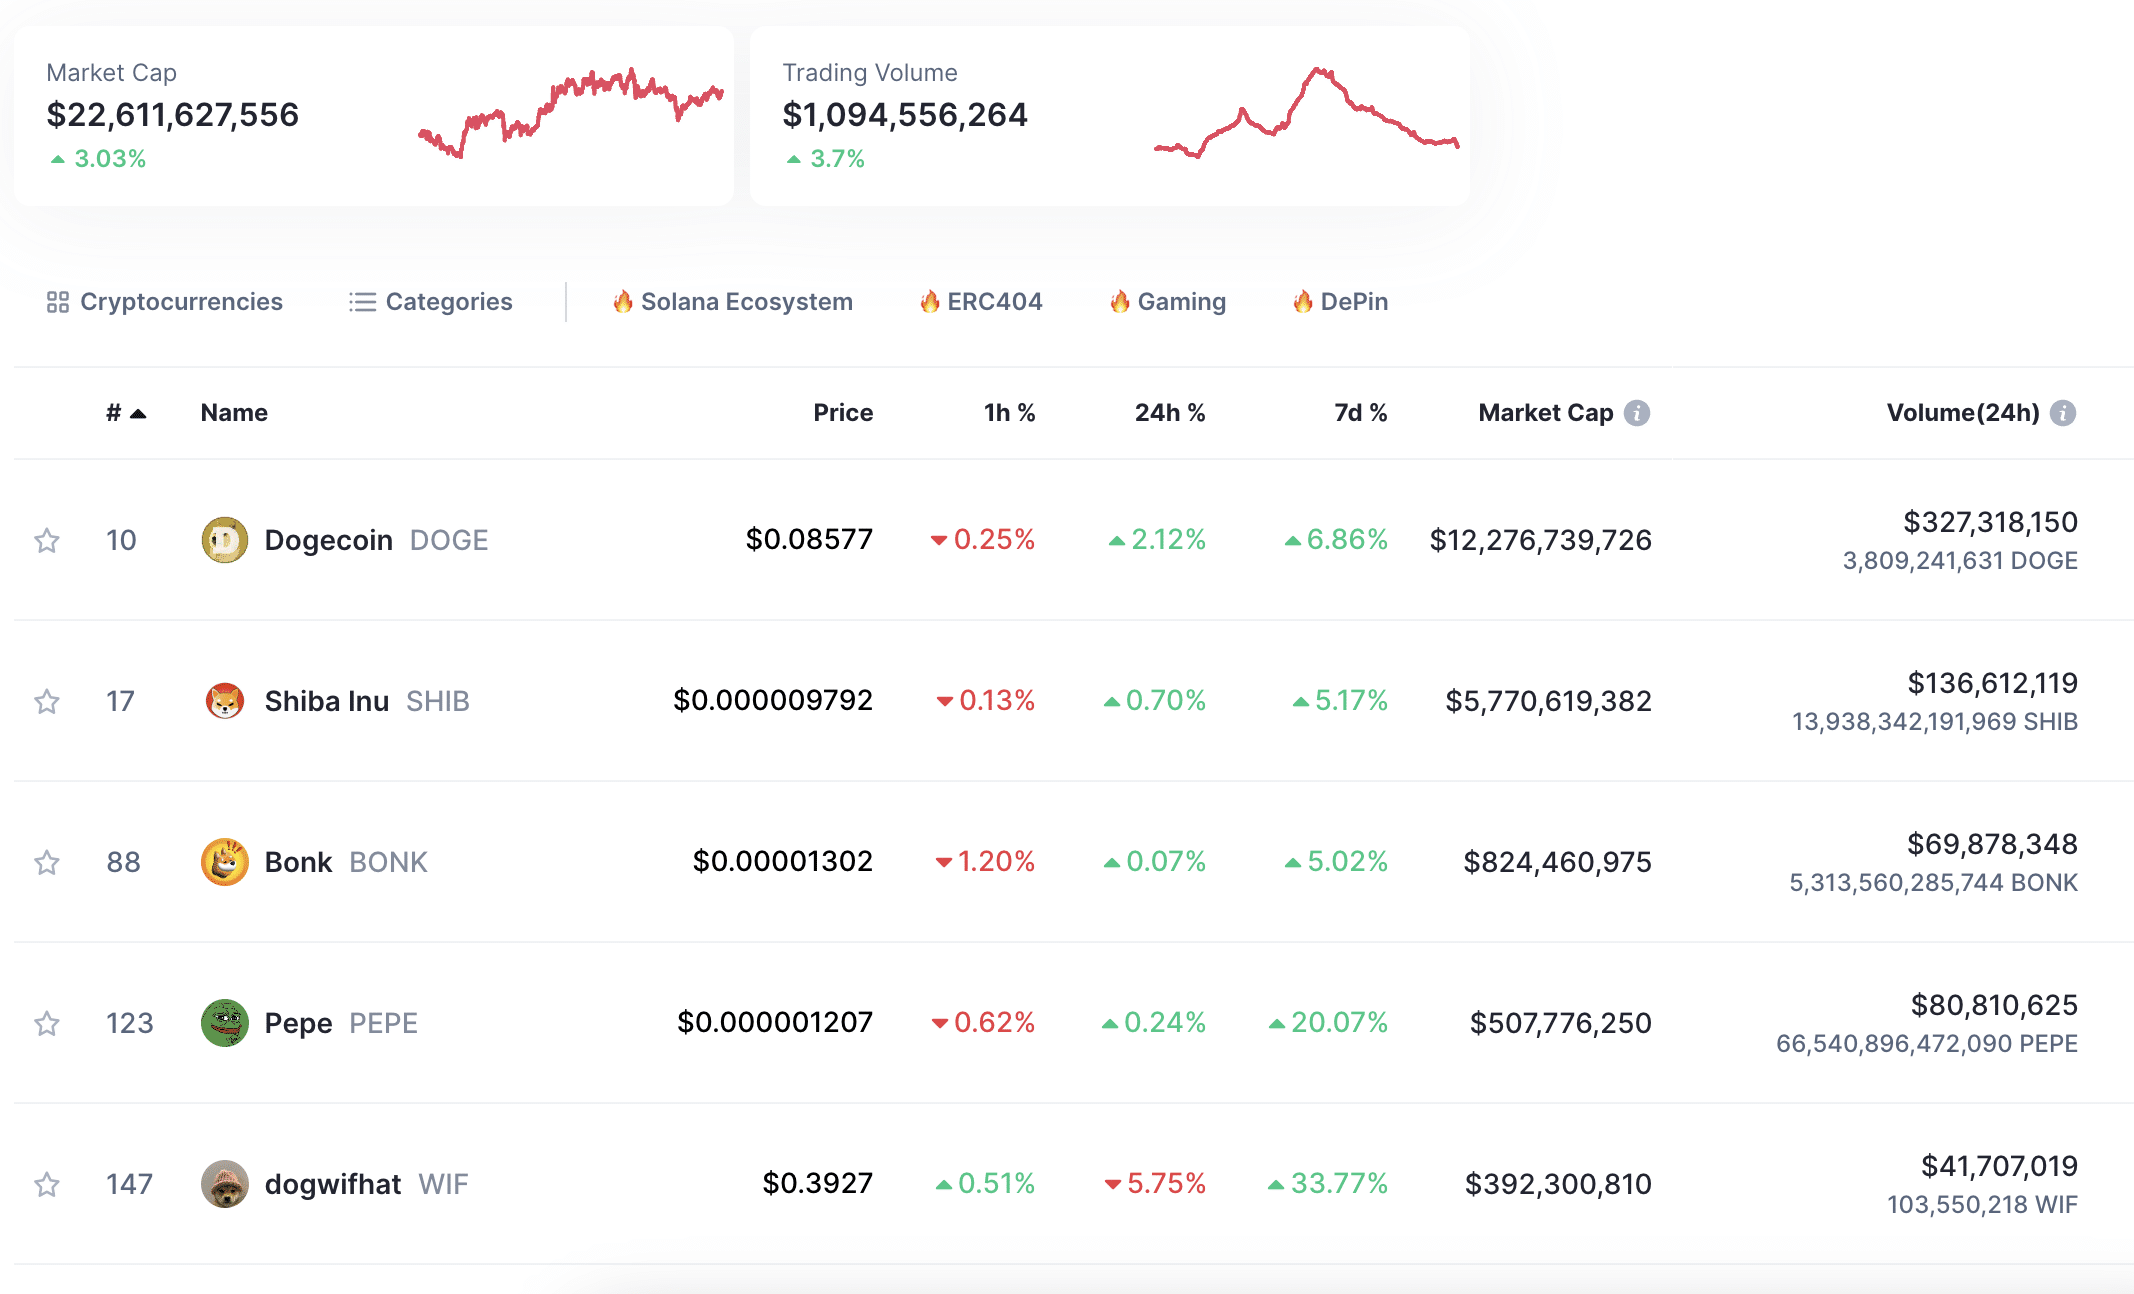Screen dimensions: 2134x1294
Task: Click the dogwifhat price $0.3927
Action: coord(818,1184)
